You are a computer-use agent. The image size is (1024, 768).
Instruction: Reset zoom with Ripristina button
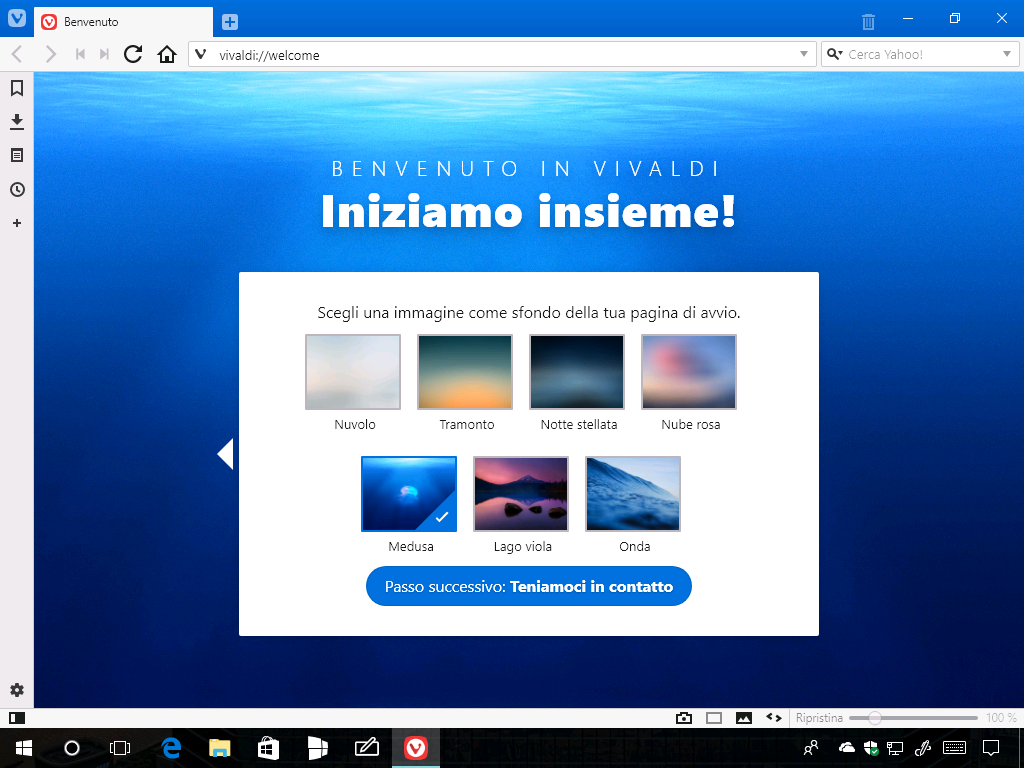coord(819,718)
